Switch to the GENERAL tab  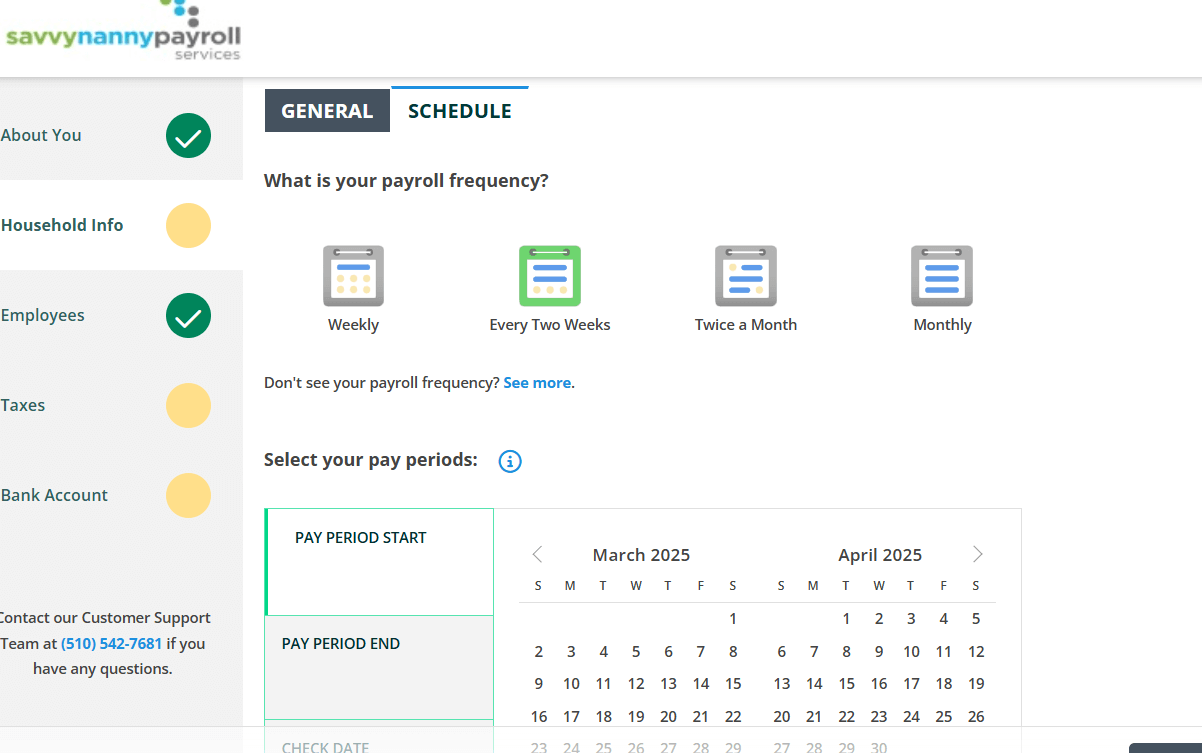327,110
